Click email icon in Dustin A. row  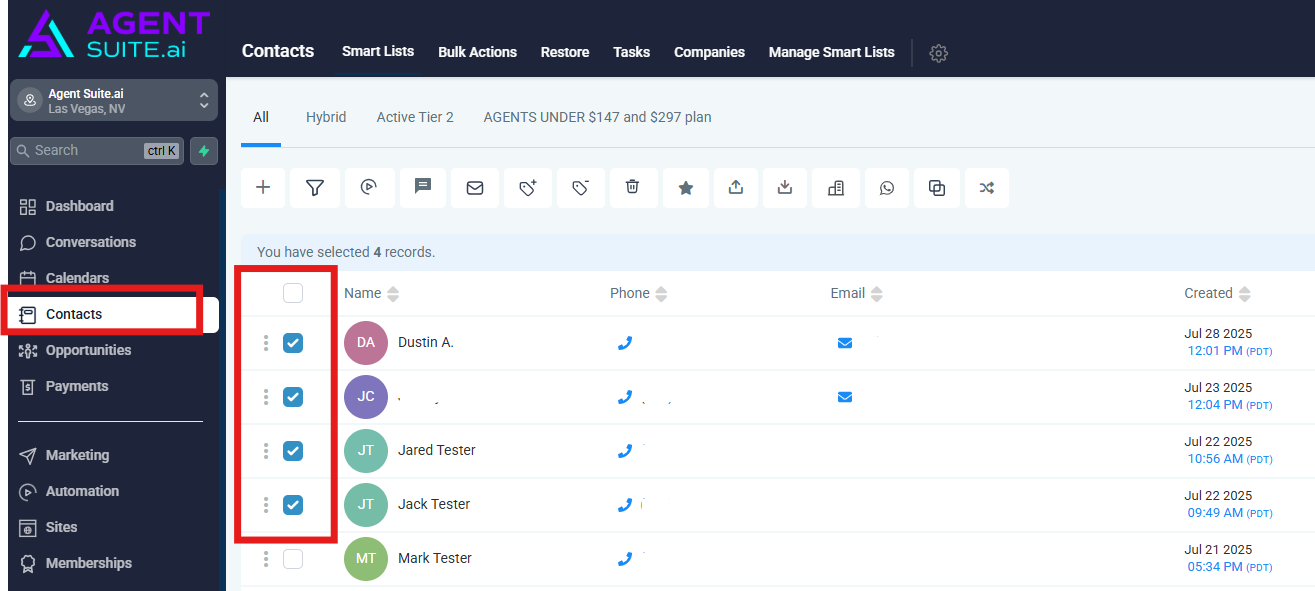[x=845, y=343]
